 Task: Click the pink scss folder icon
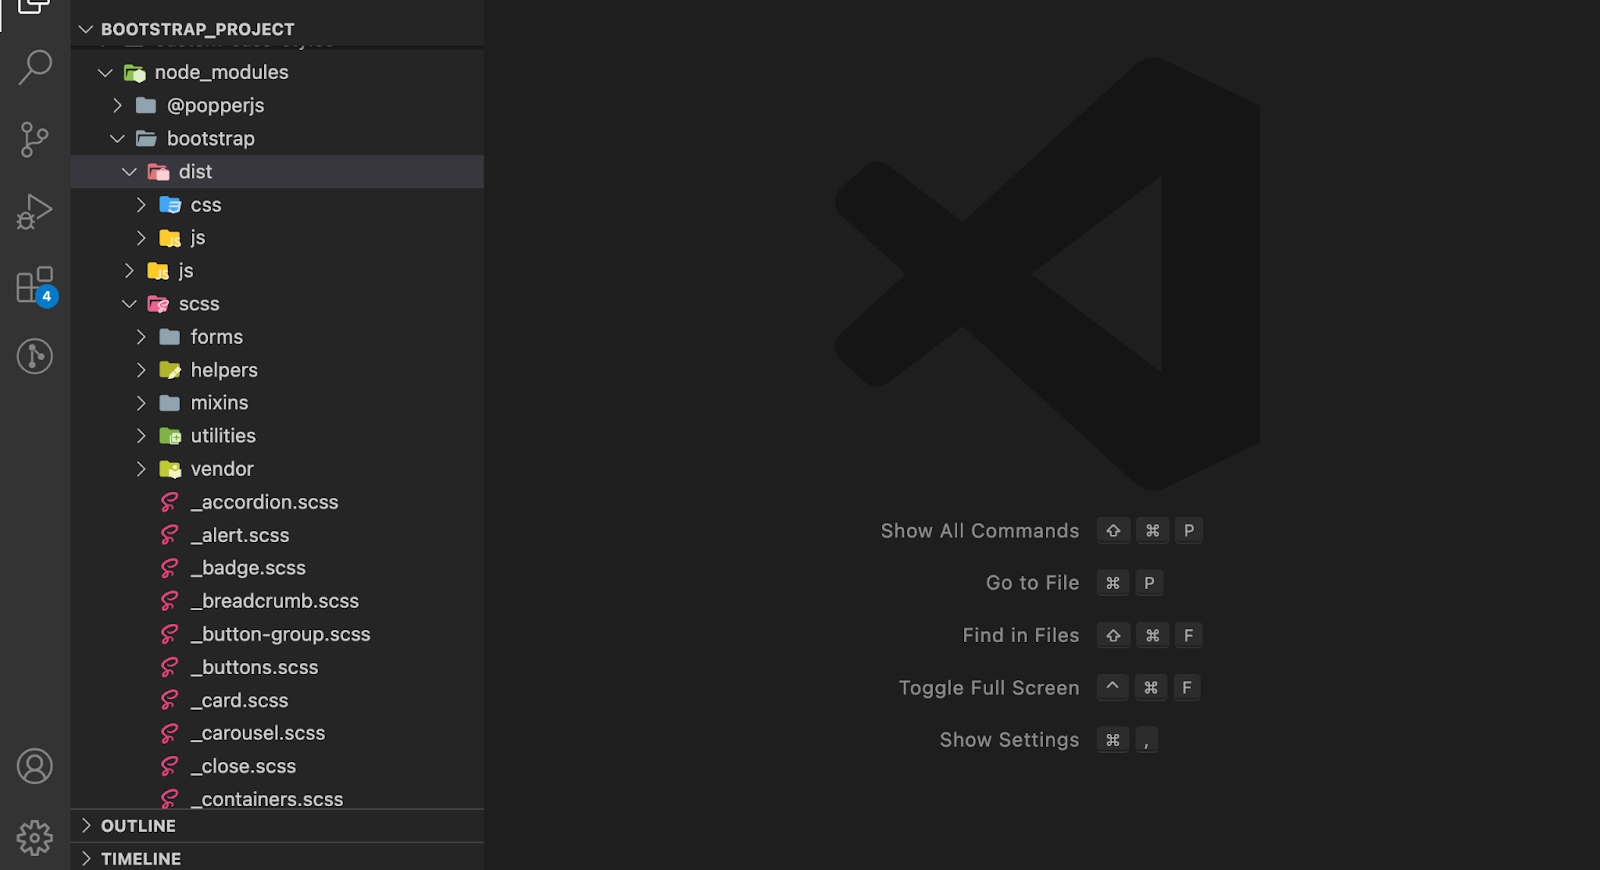(158, 303)
